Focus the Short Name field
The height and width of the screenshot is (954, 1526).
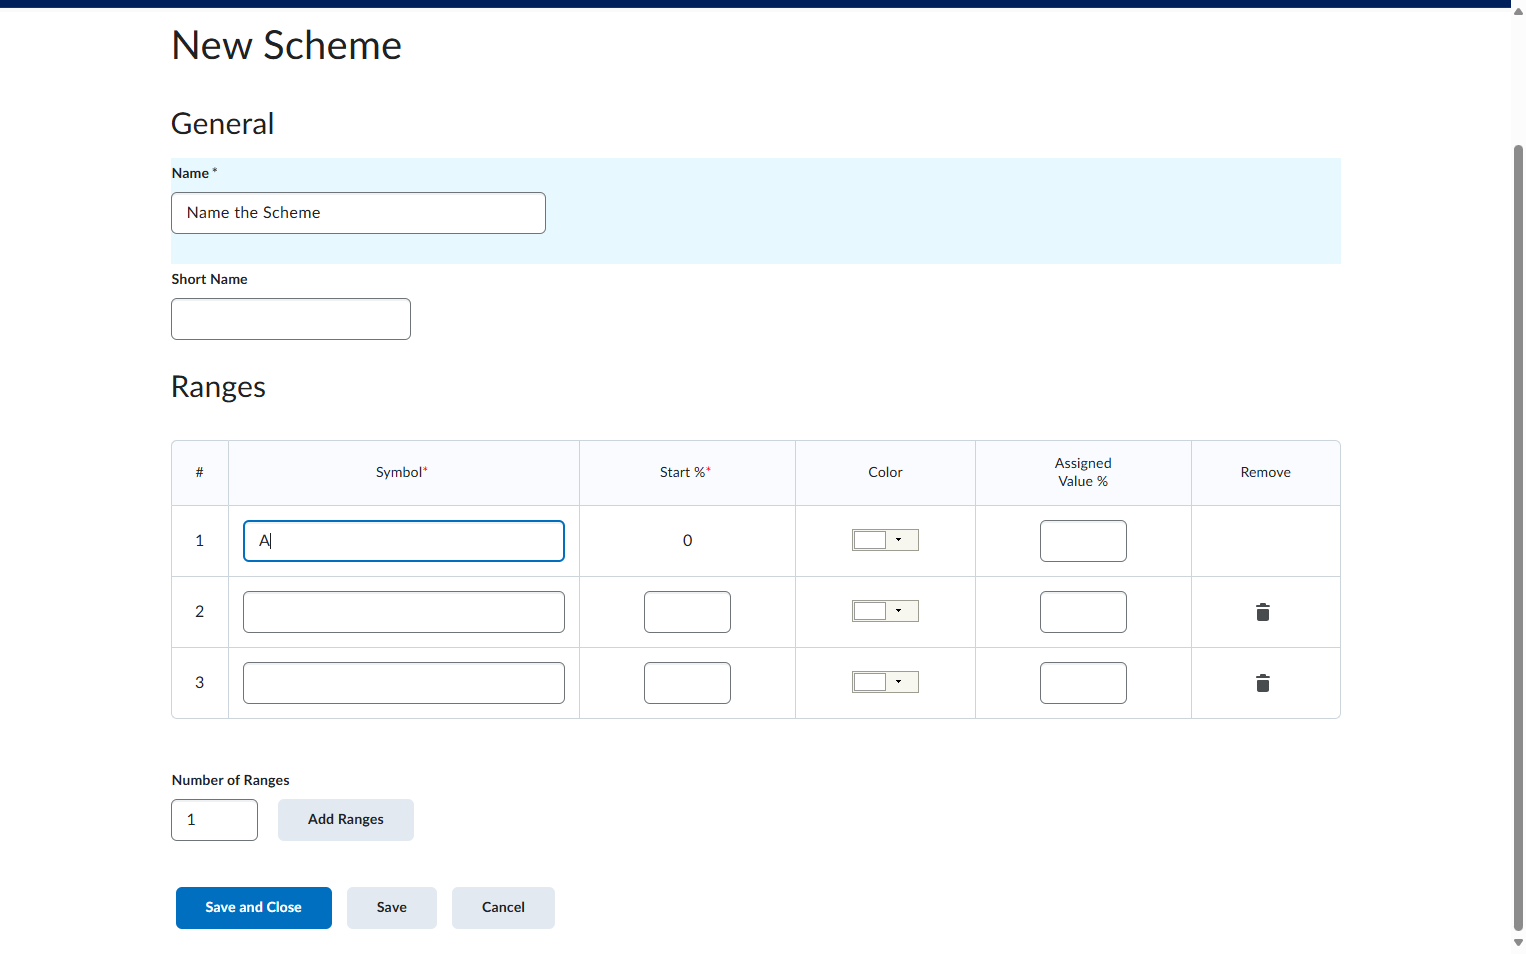(291, 319)
